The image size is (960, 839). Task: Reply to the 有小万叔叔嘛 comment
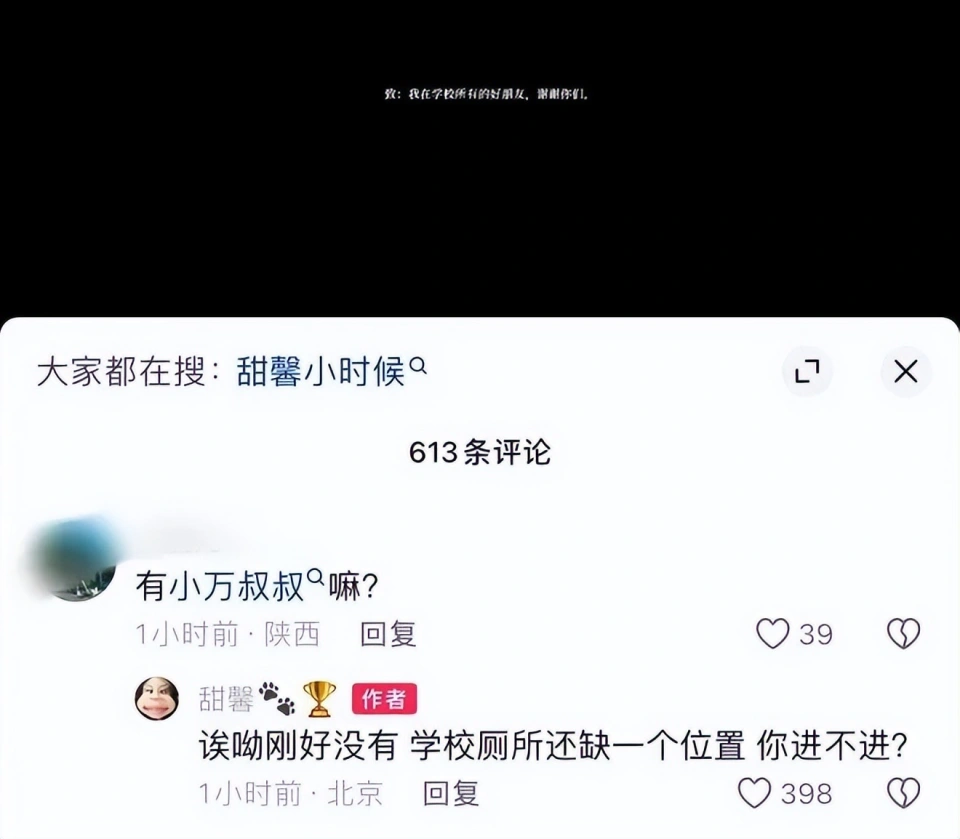point(388,634)
